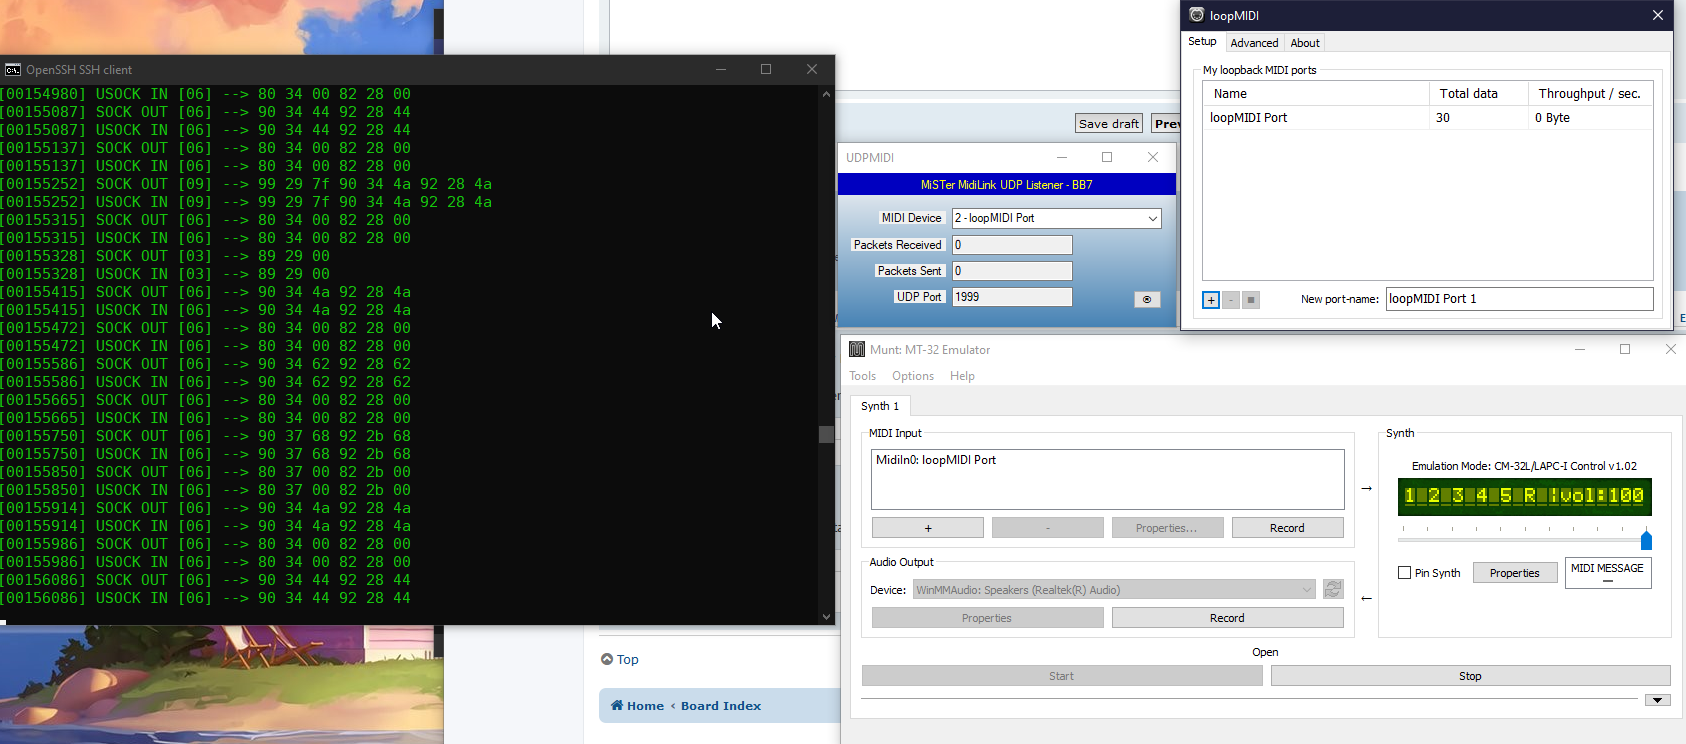The image size is (1686, 744).
Task: Click the Audio Output Record button
Action: point(1227,618)
